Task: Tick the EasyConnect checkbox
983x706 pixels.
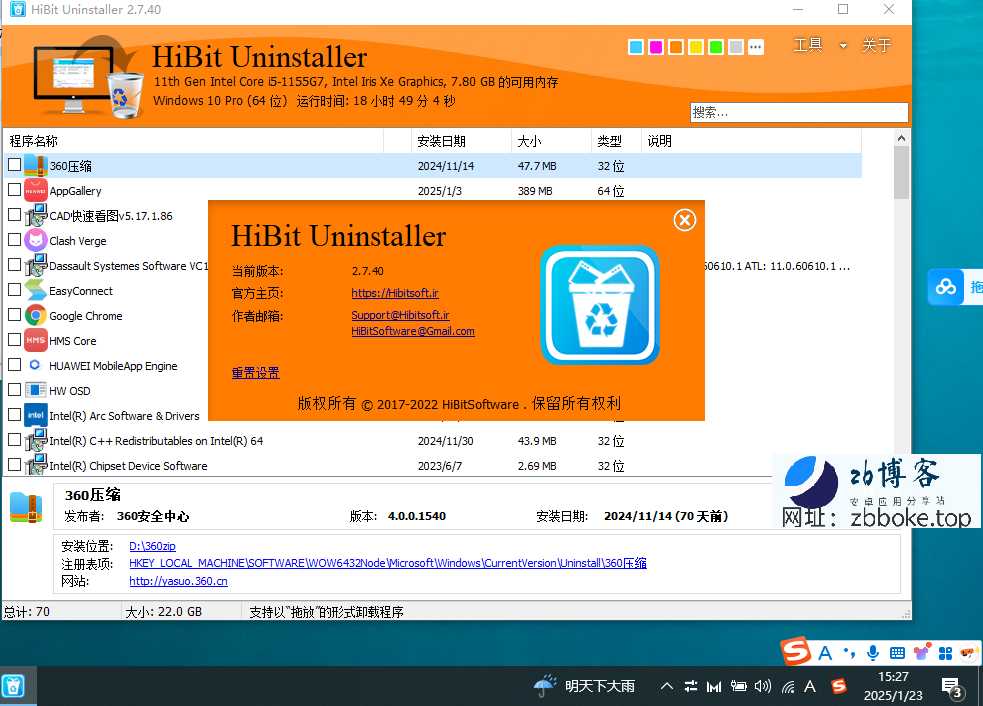Action: [x=14, y=290]
